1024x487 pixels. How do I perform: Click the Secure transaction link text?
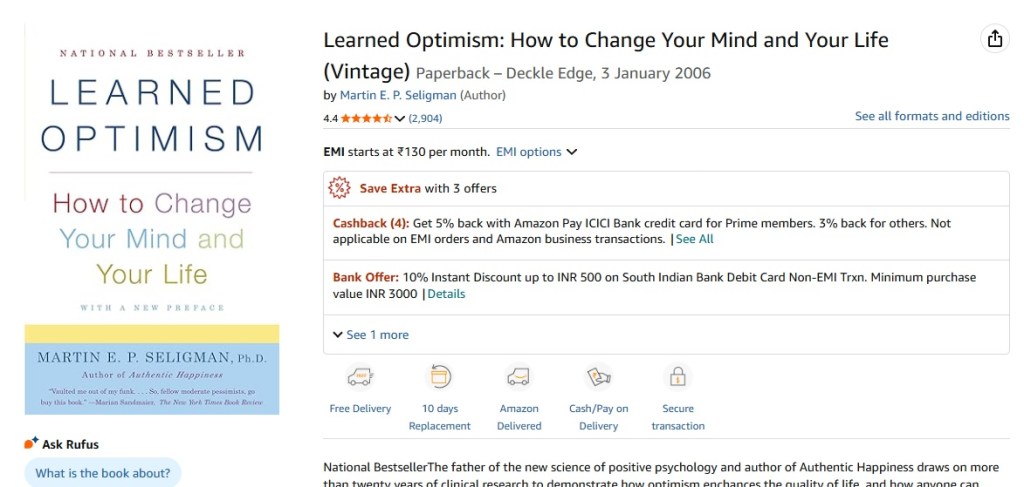pyautogui.click(x=678, y=417)
